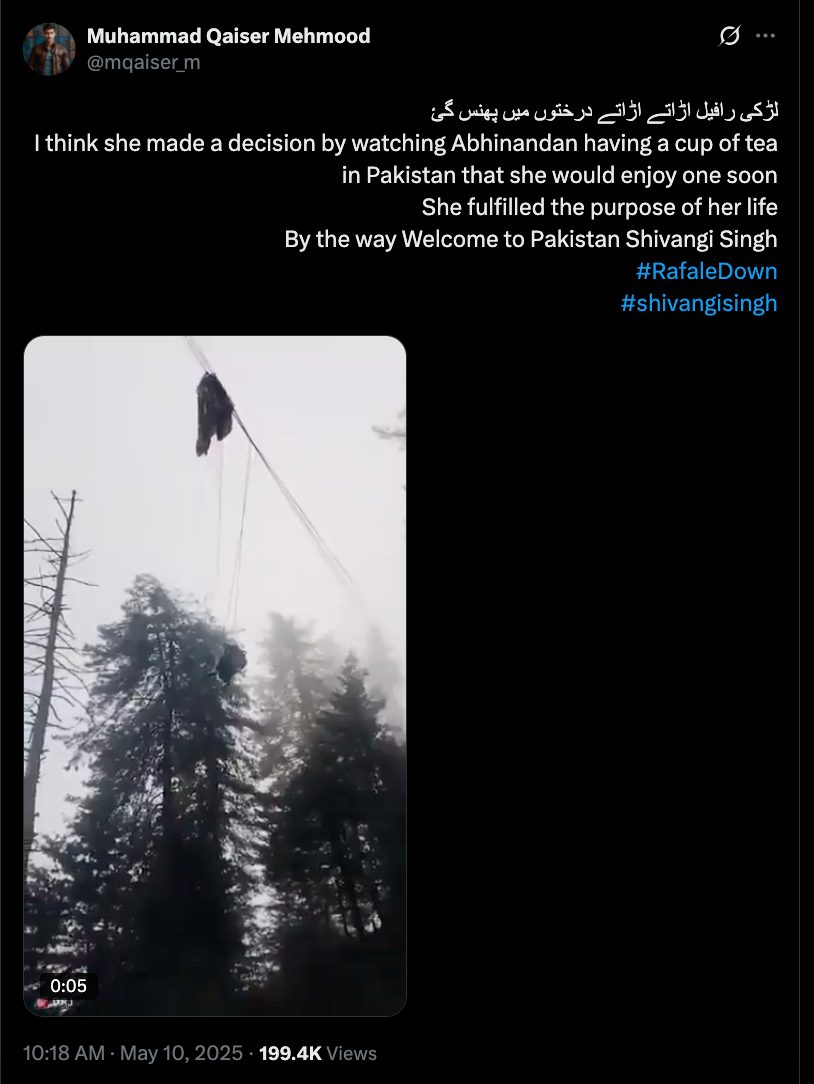Click the display name Muhammad Qaiser Mehmood

coord(228,35)
